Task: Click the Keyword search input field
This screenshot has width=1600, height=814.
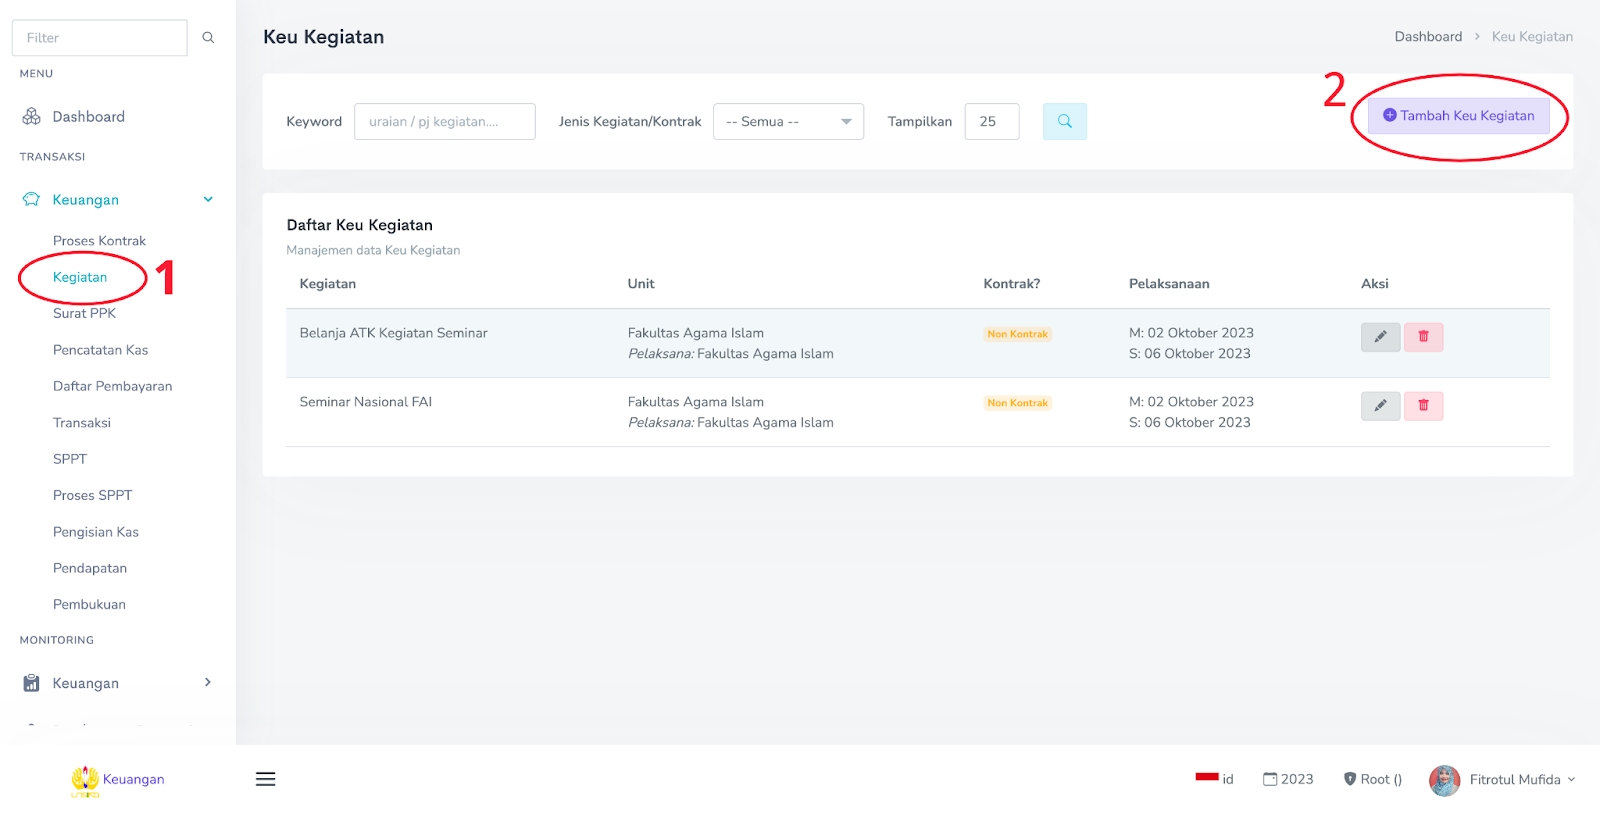Action: coord(444,122)
